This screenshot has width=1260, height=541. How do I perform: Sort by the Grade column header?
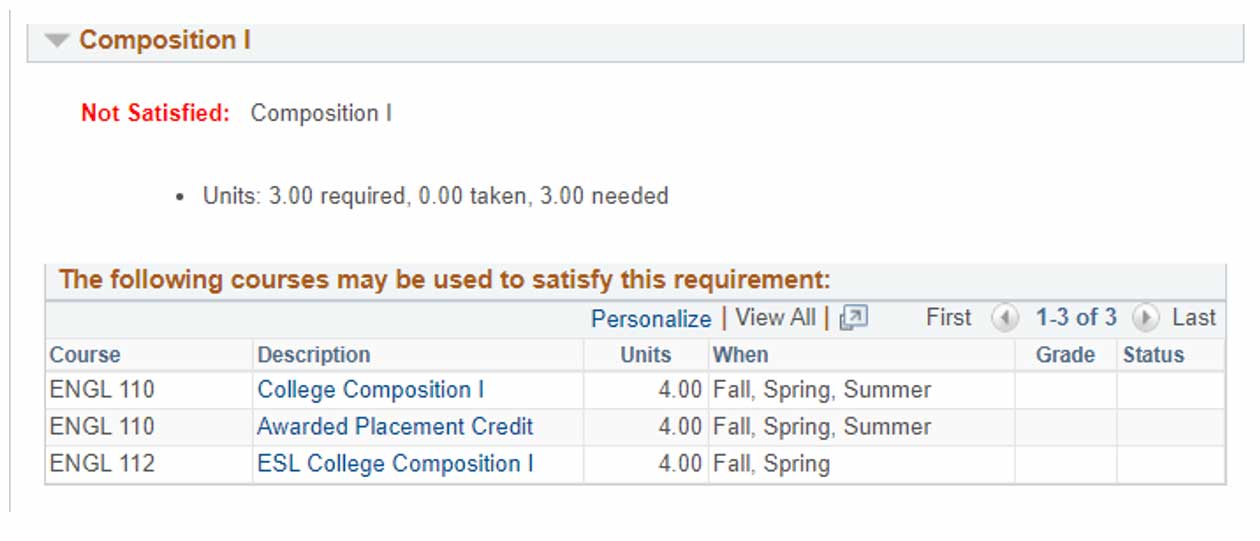pyautogui.click(x=1065, y=355)
